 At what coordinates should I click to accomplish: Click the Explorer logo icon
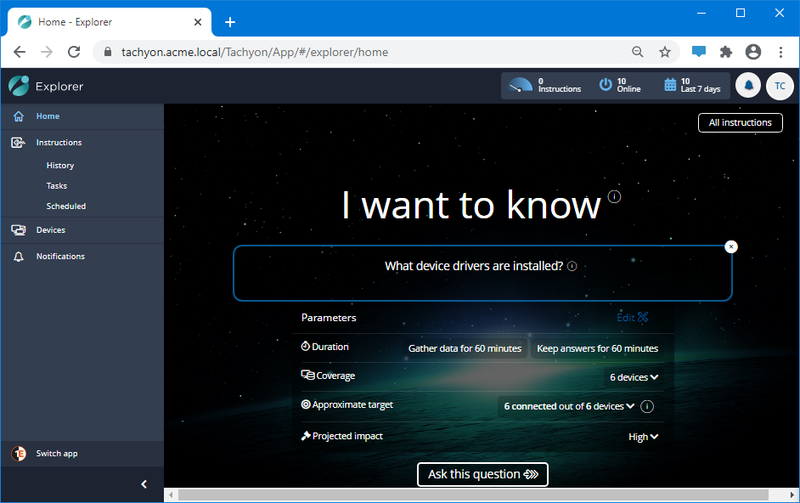click(19, 86)
